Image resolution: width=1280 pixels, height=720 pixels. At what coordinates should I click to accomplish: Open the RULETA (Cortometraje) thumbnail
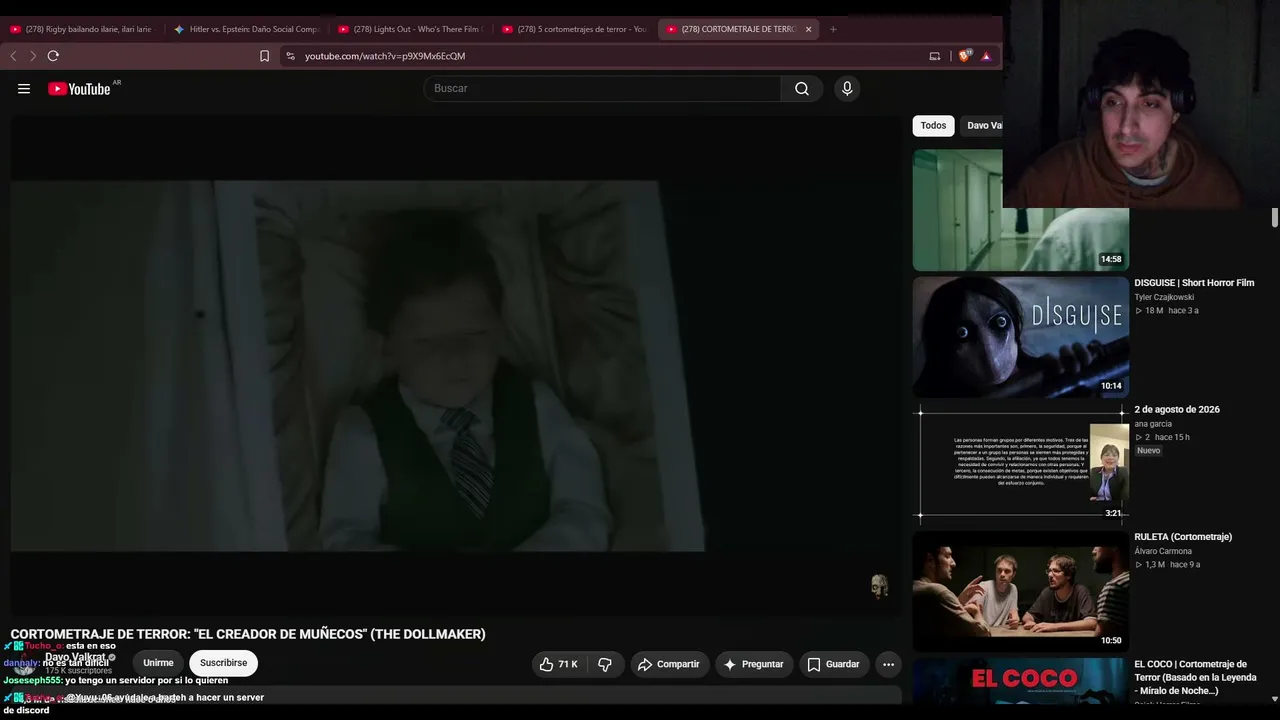[x=1021, y=591]
